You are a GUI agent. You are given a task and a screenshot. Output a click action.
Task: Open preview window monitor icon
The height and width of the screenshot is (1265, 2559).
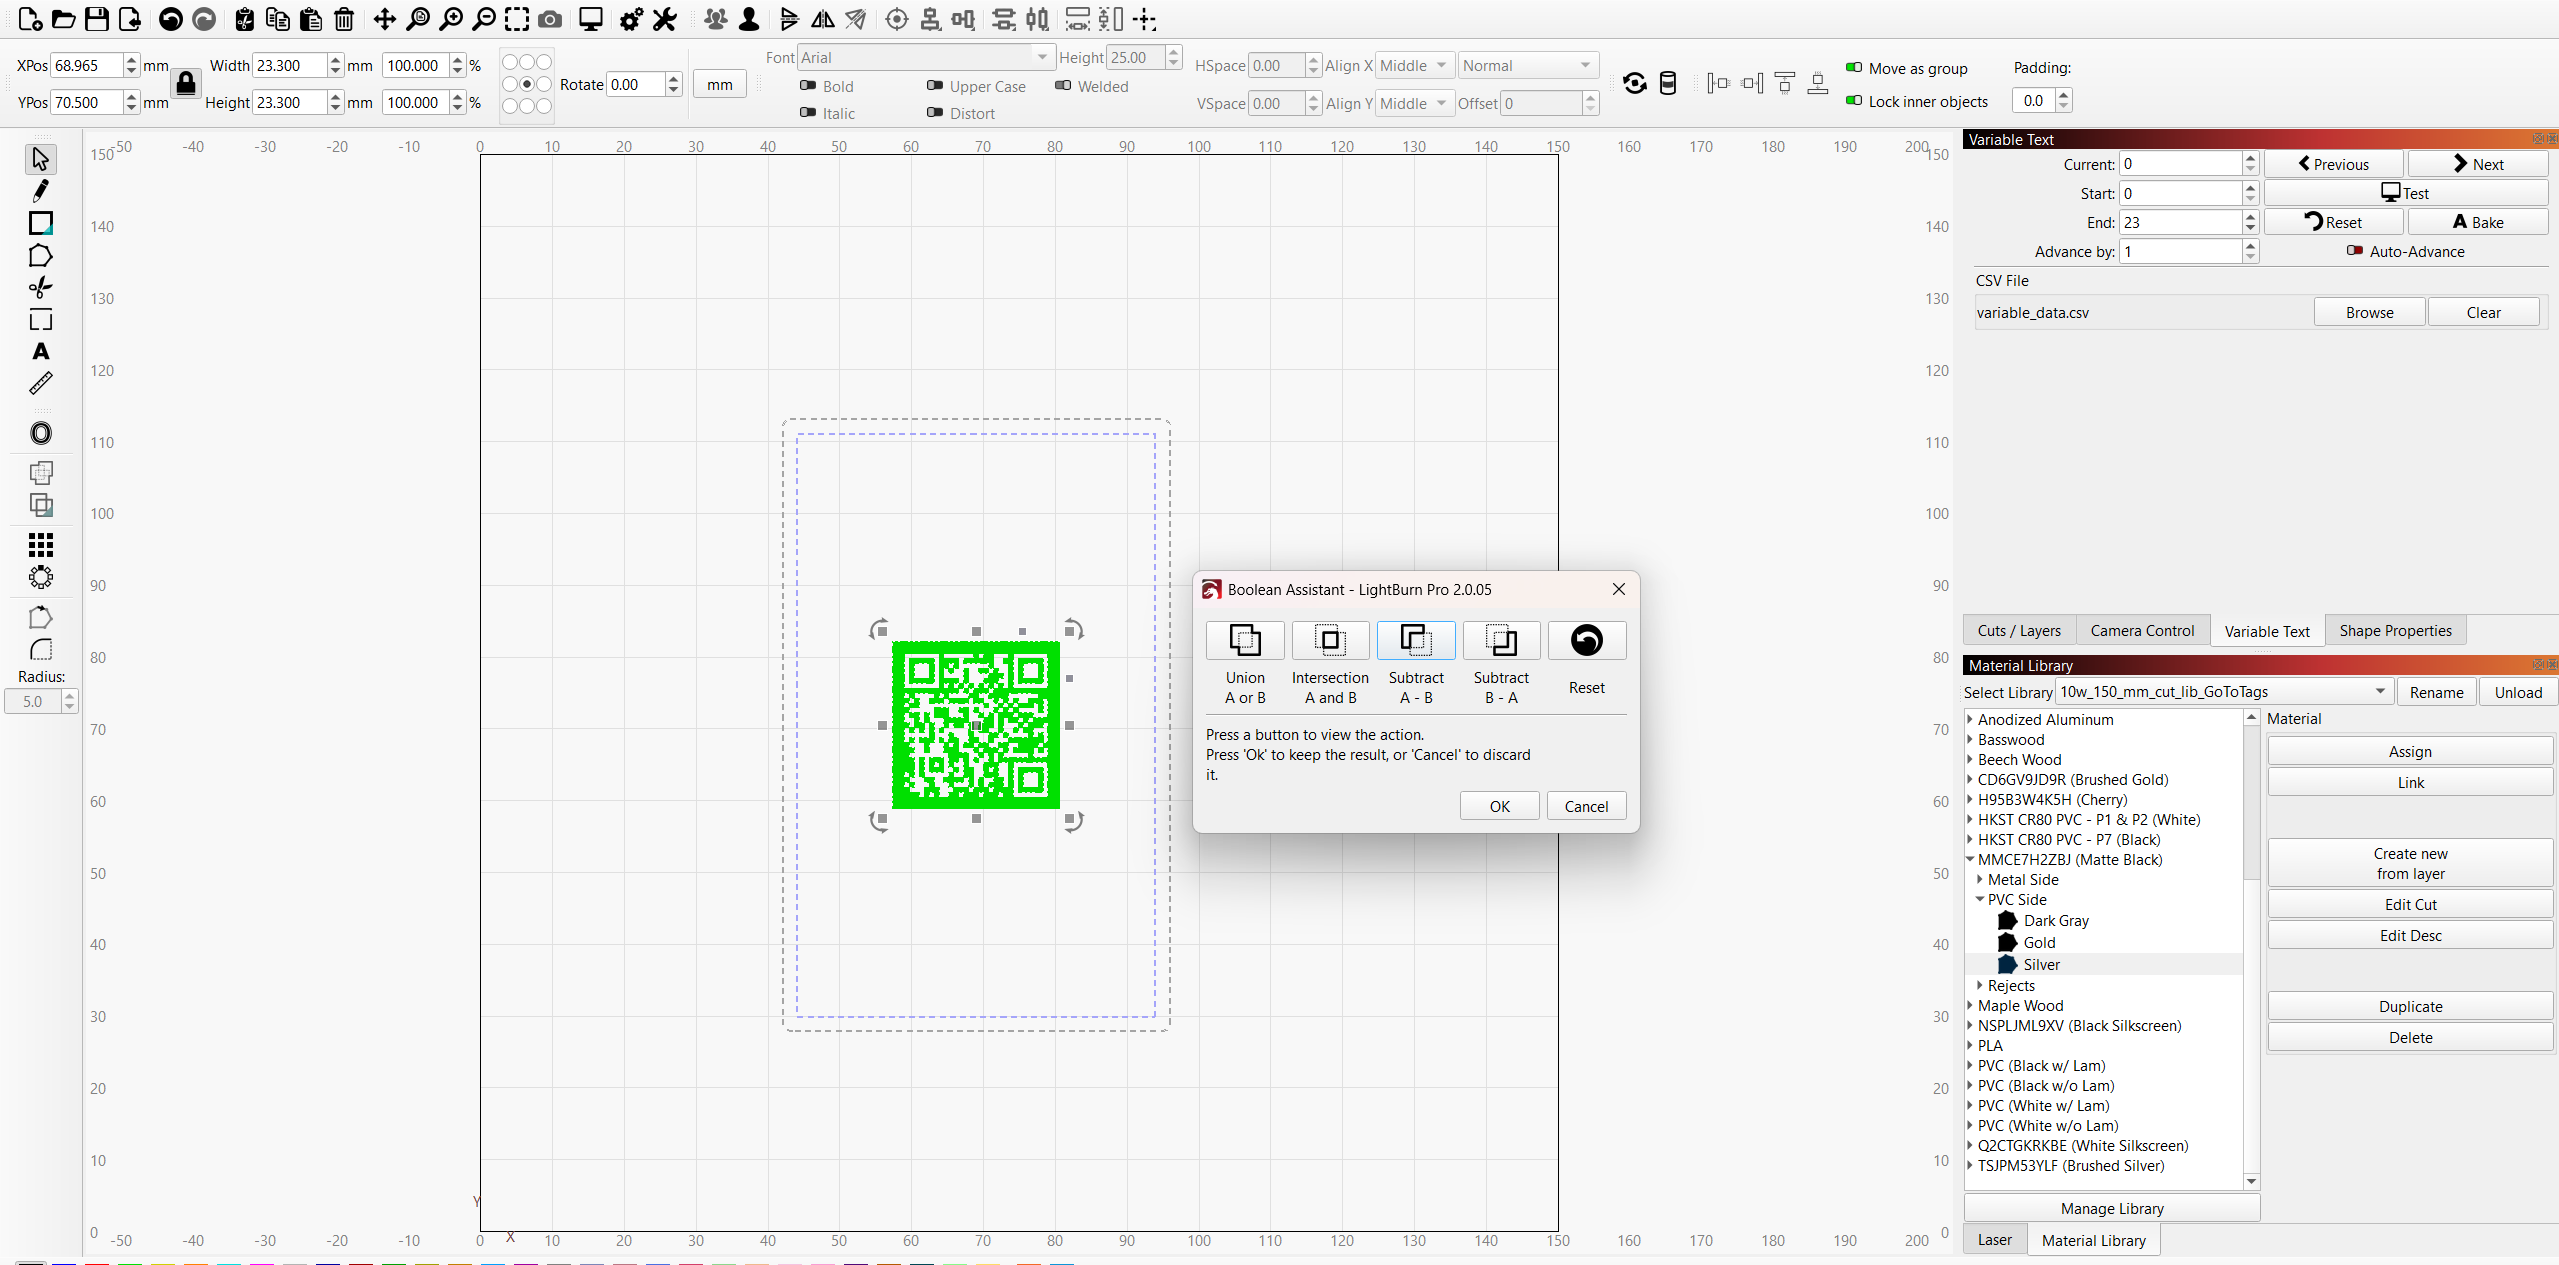pyautogui.click(x=591, y=19)
